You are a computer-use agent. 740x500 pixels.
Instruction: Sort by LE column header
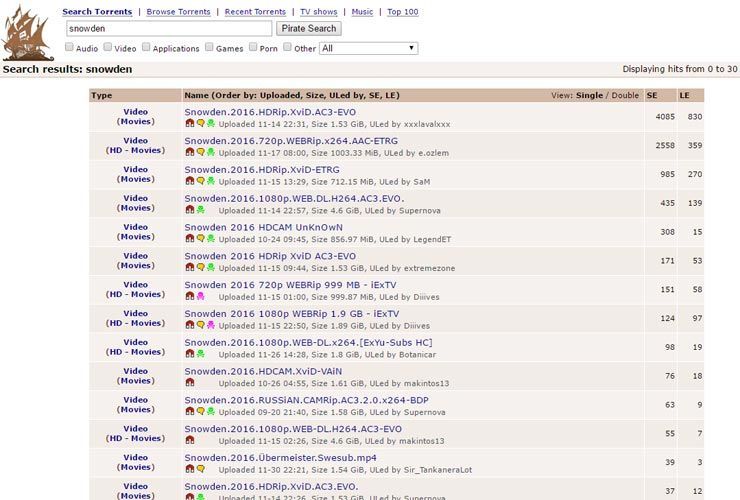pyautogui.click(x=684, y=95)
